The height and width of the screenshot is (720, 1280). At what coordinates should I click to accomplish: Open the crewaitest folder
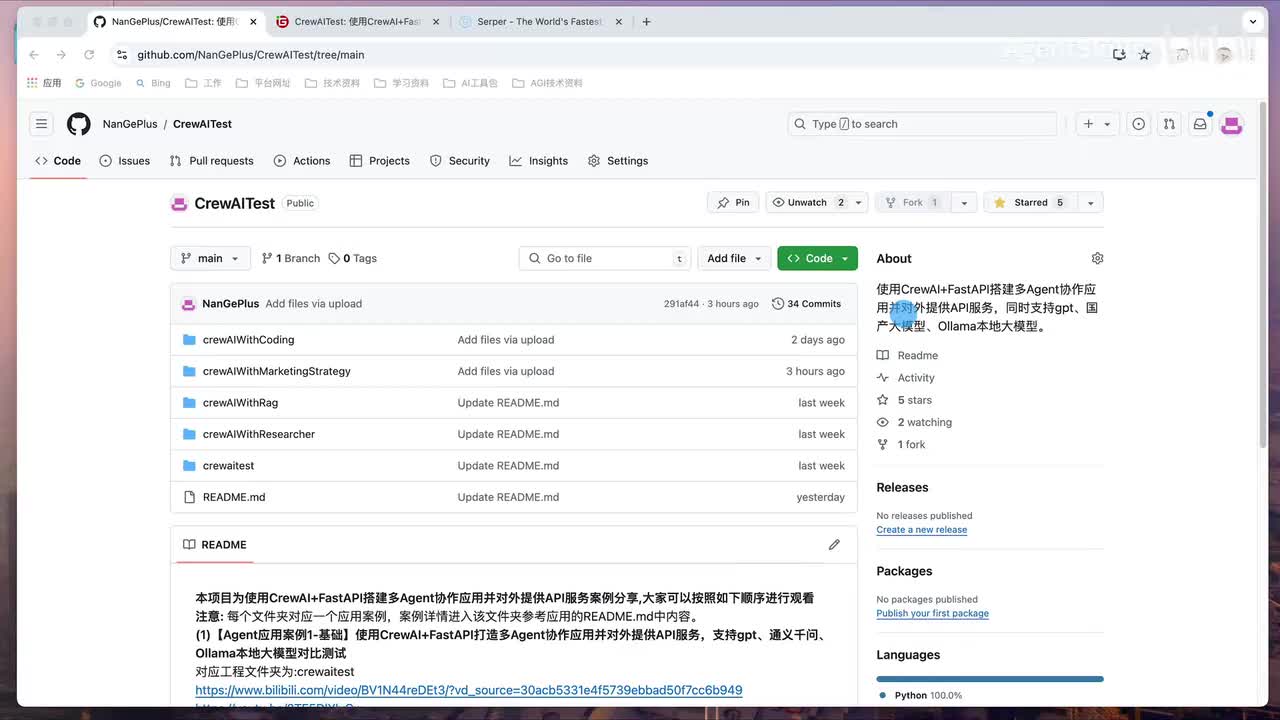(x=228, y=466)
